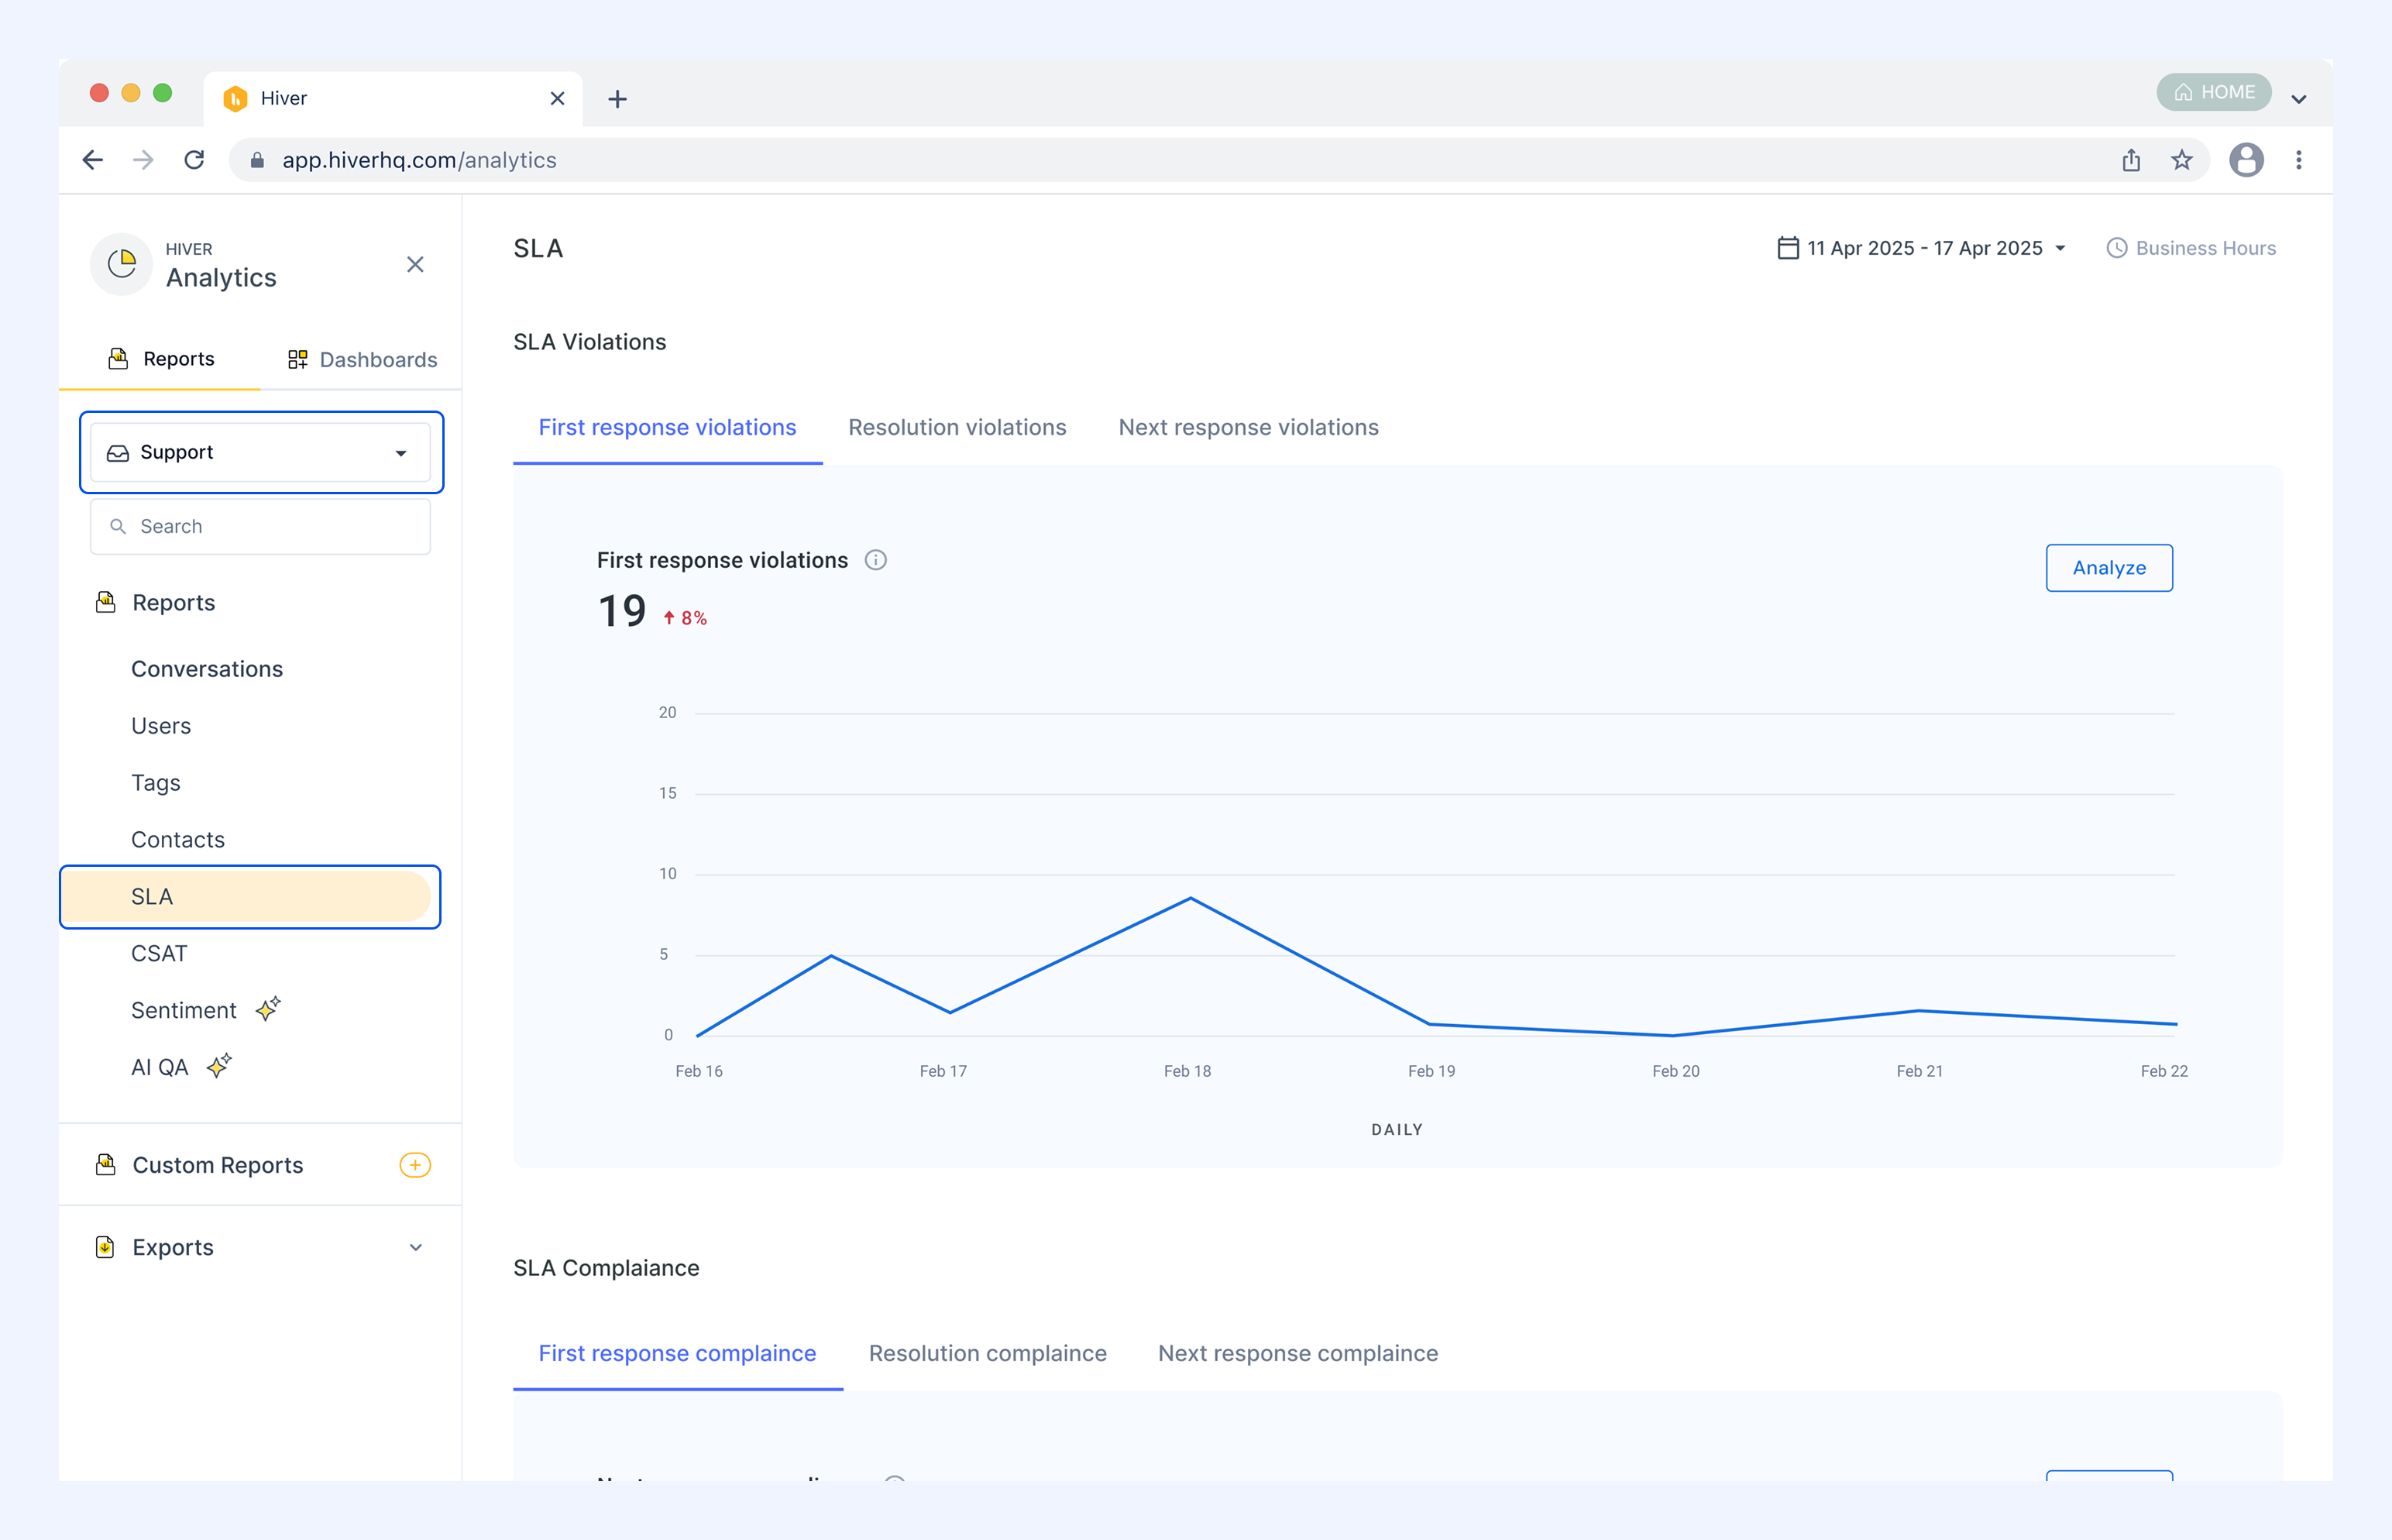The width and height of the screenshot is (2392, 1540).
Task: Select the Next response complaince tab
Action: (x=1297, y=1353)
